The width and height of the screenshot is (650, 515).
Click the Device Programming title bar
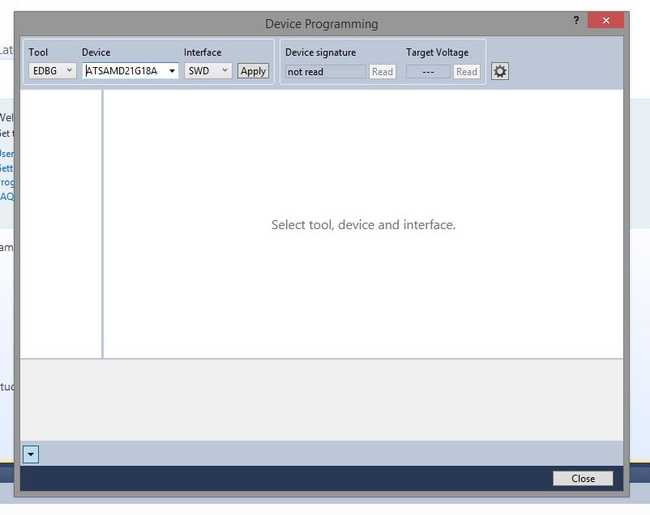(x=321, y=23)
